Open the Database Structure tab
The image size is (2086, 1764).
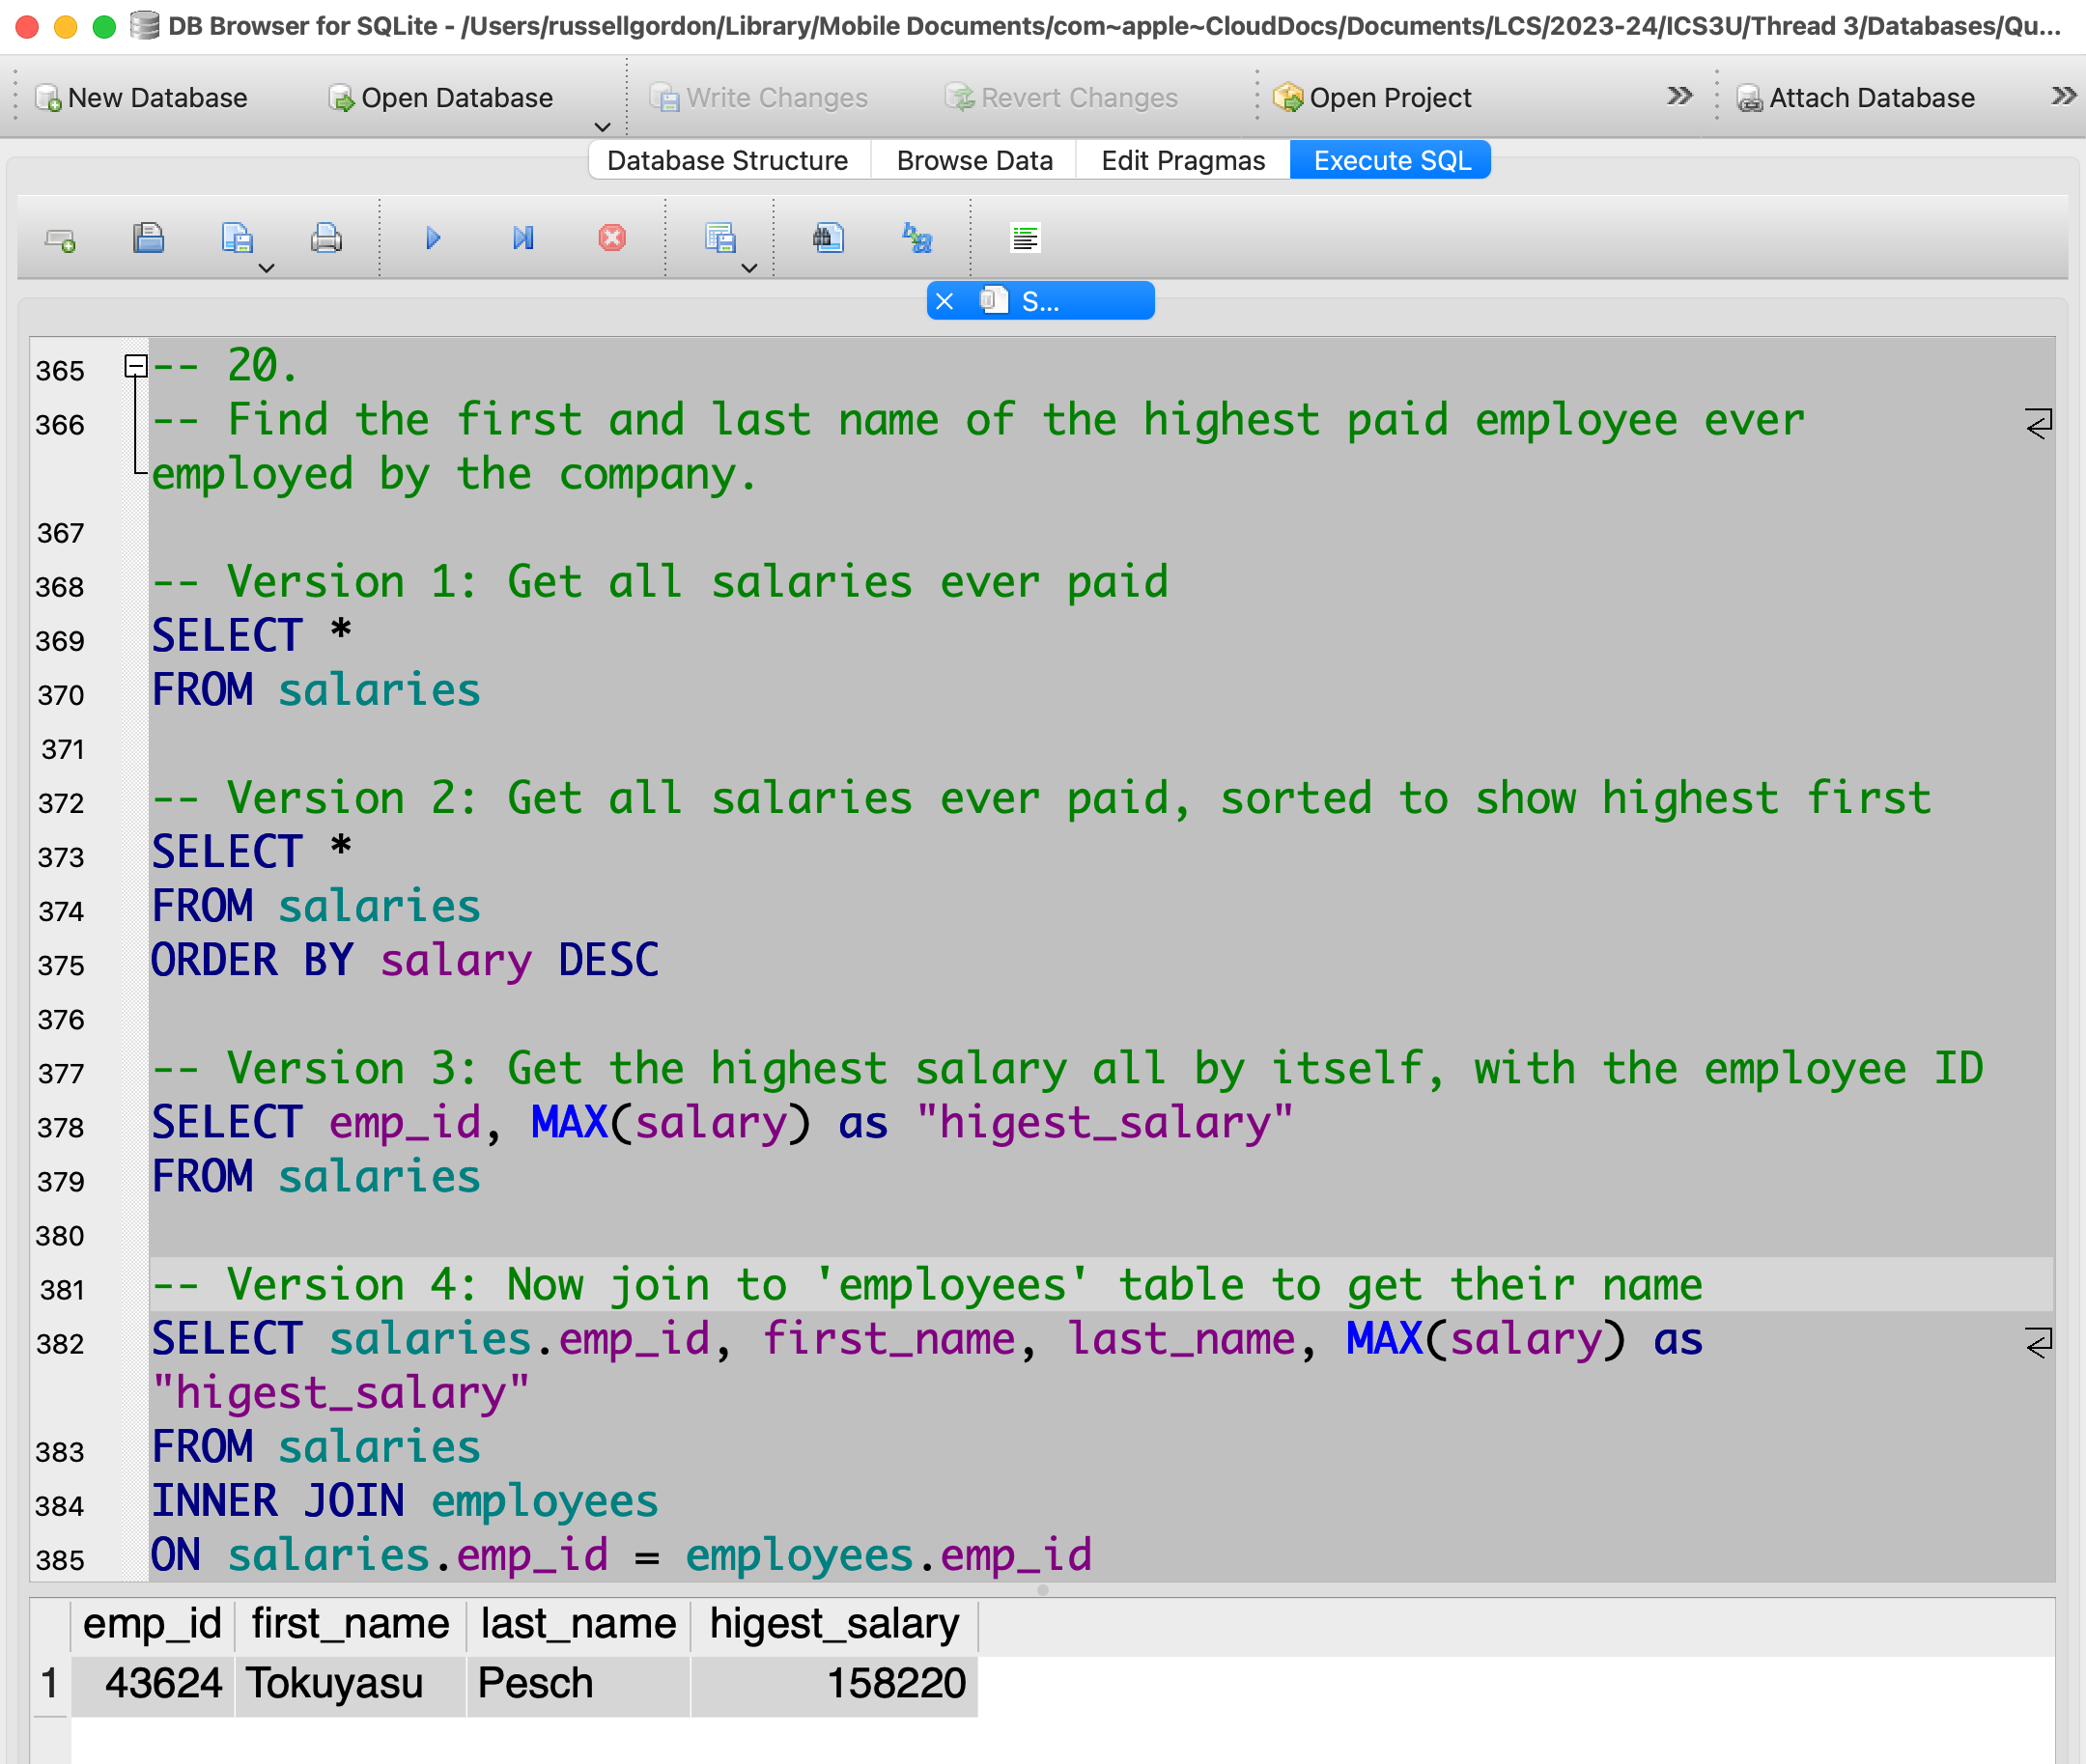click(x=727, y=160)
